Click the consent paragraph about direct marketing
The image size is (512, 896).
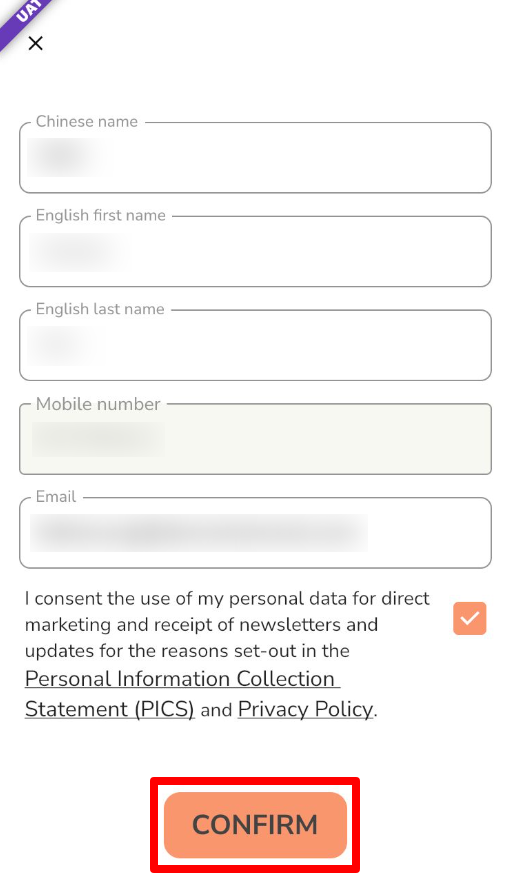[227, 654]
